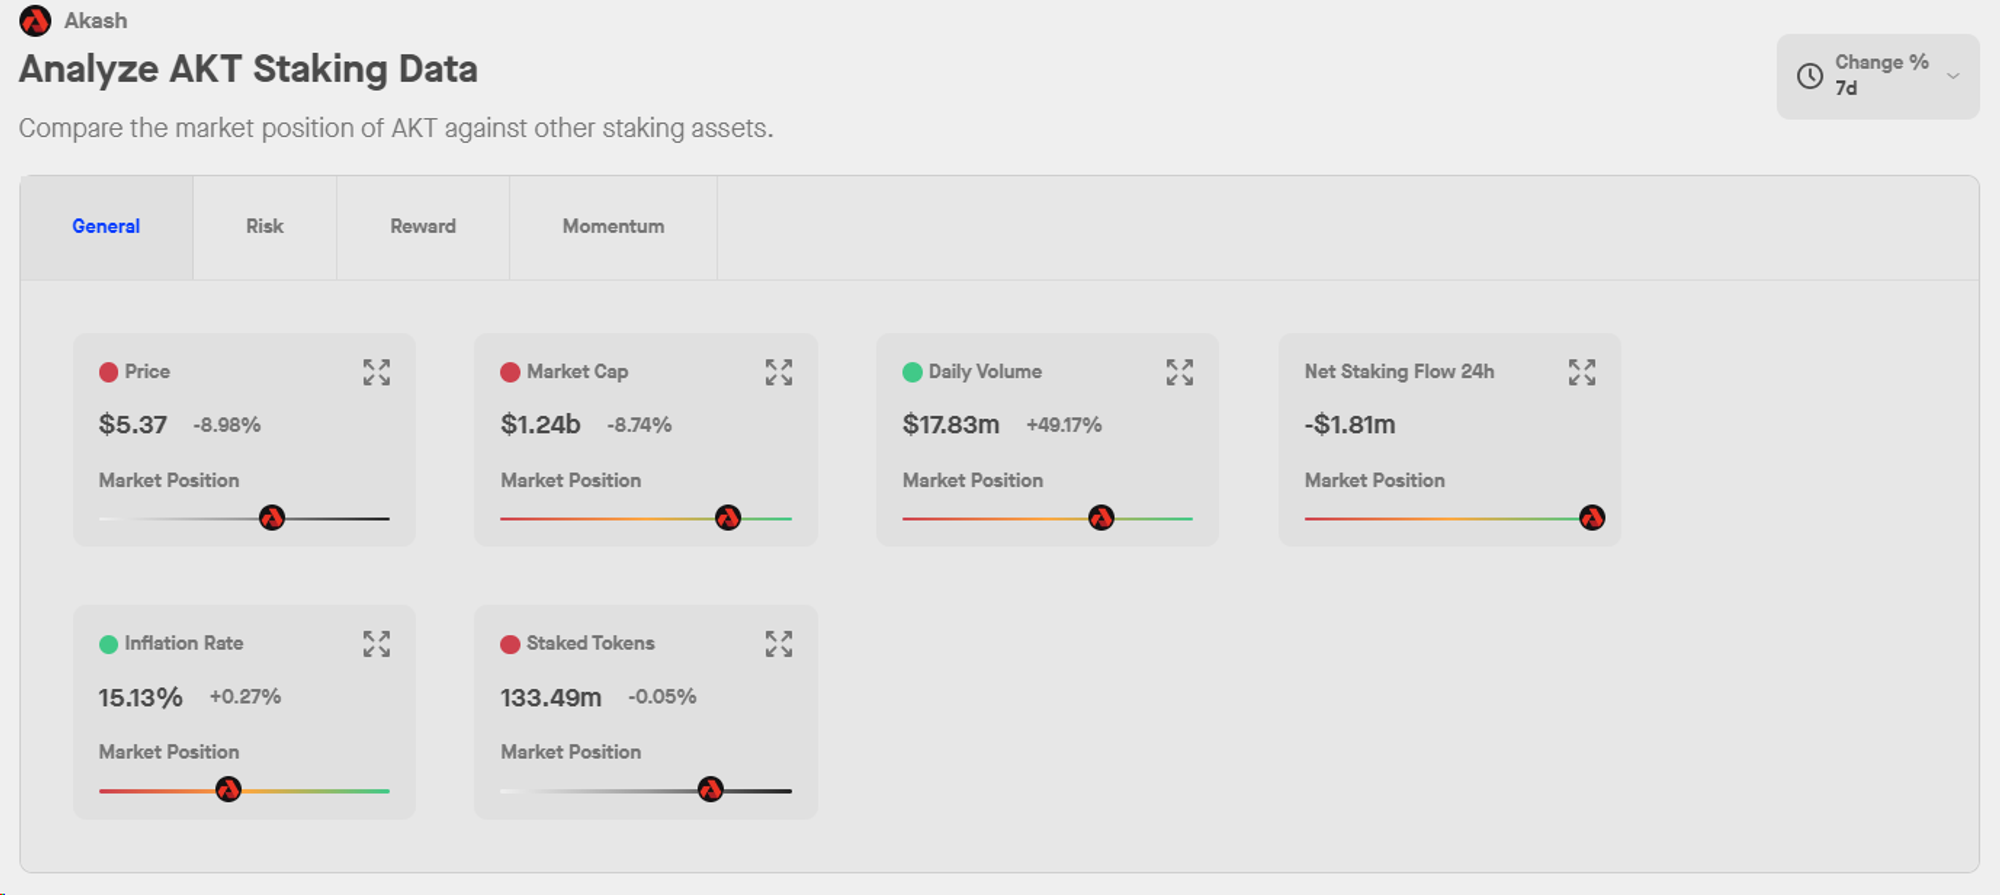This screenshot has width=2000, height=895.
Task: Click the Price market position marker
Action: tap(272, 518)
